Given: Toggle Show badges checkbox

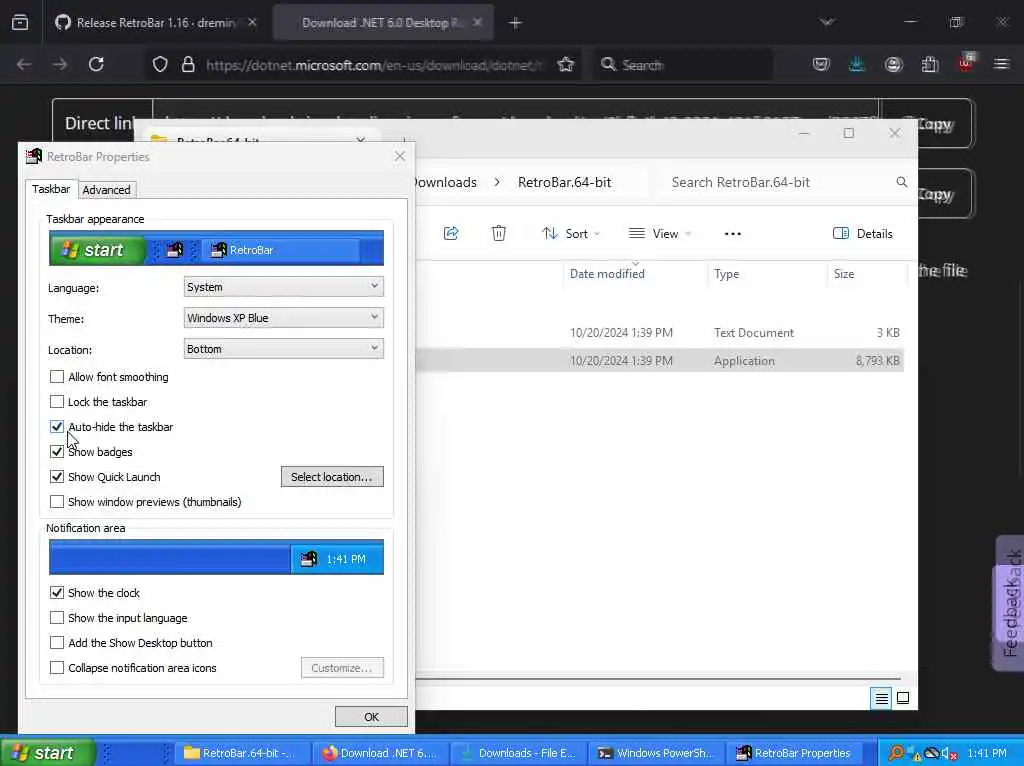Looking at the screenshot, I should [x=57, y=451].
